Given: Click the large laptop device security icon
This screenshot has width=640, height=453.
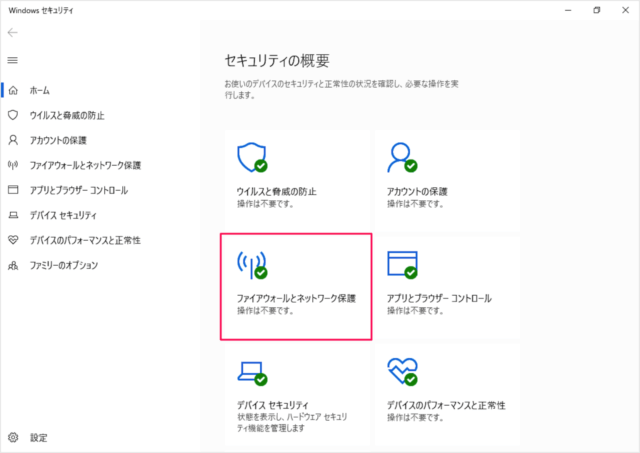Looking at the screenshot, I should pos(252,373).
